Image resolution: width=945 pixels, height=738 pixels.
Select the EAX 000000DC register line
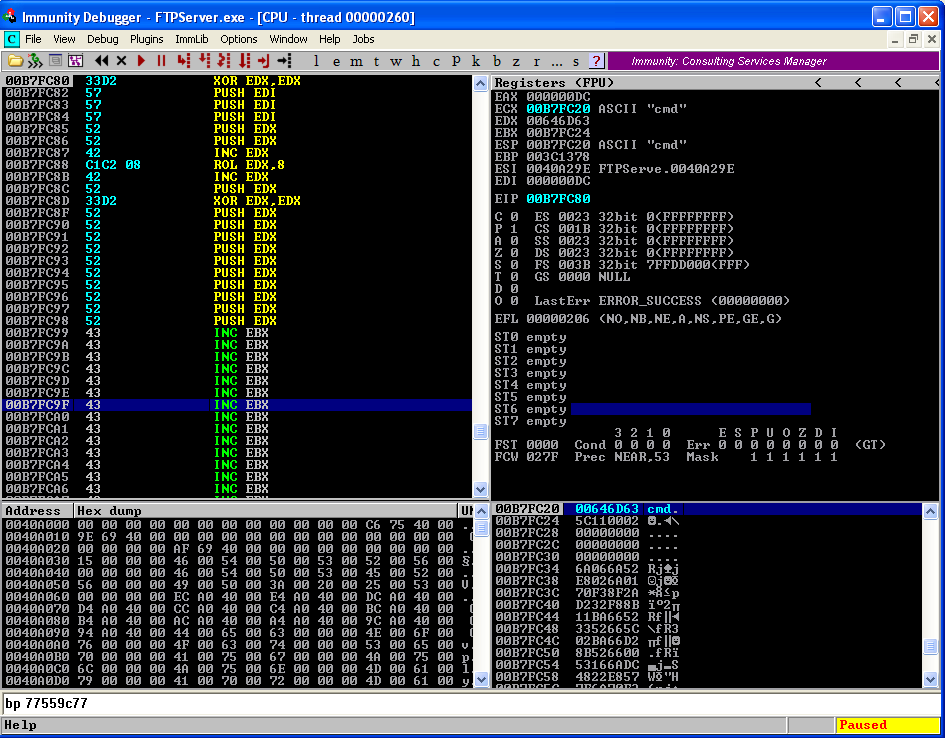(542, 96)
